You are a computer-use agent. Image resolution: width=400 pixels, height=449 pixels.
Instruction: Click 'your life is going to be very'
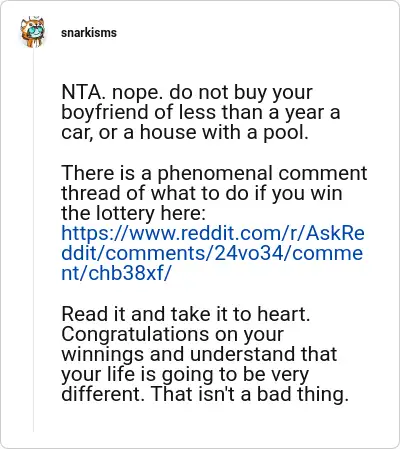(185, 374)
